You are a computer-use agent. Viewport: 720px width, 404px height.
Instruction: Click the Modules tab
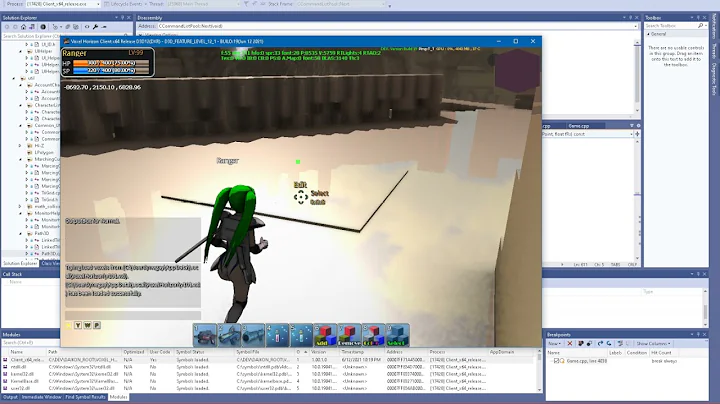point(118,397)
